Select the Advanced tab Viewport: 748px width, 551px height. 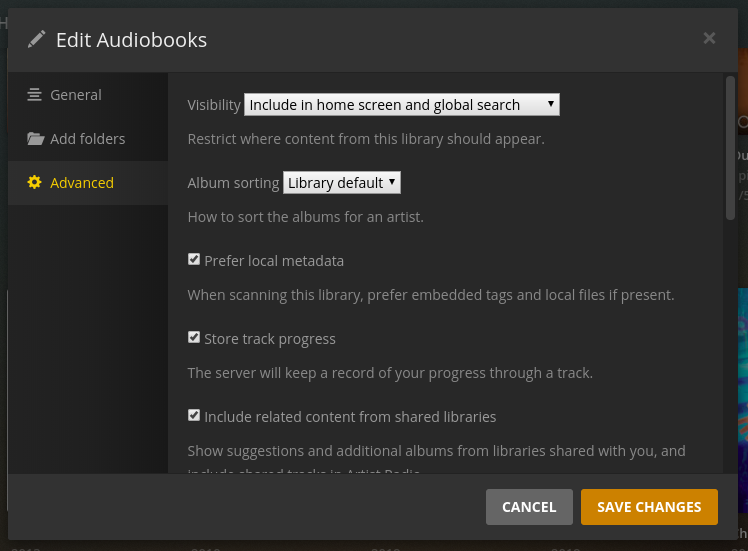(82, 183)
